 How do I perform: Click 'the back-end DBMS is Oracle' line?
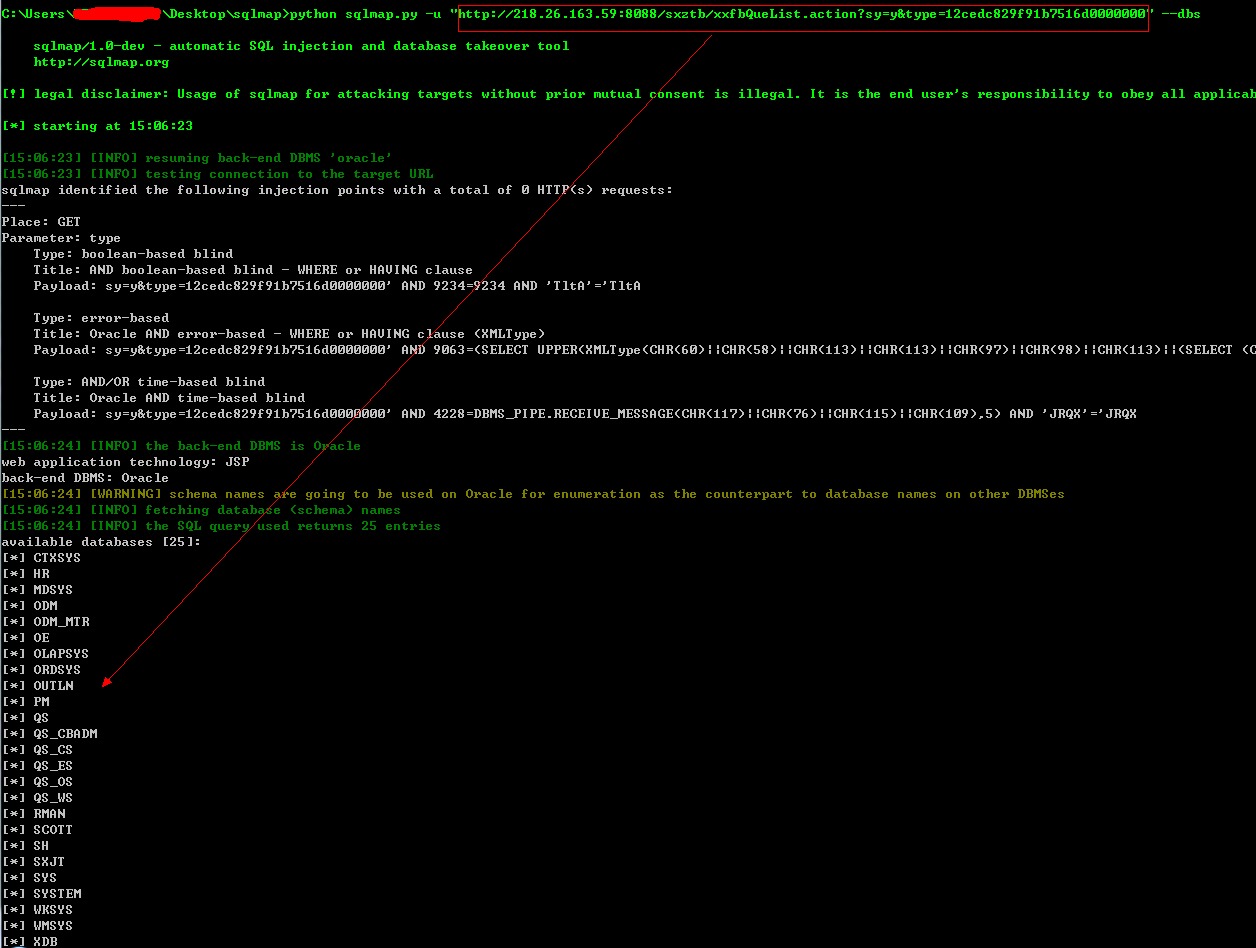point(181,446)
